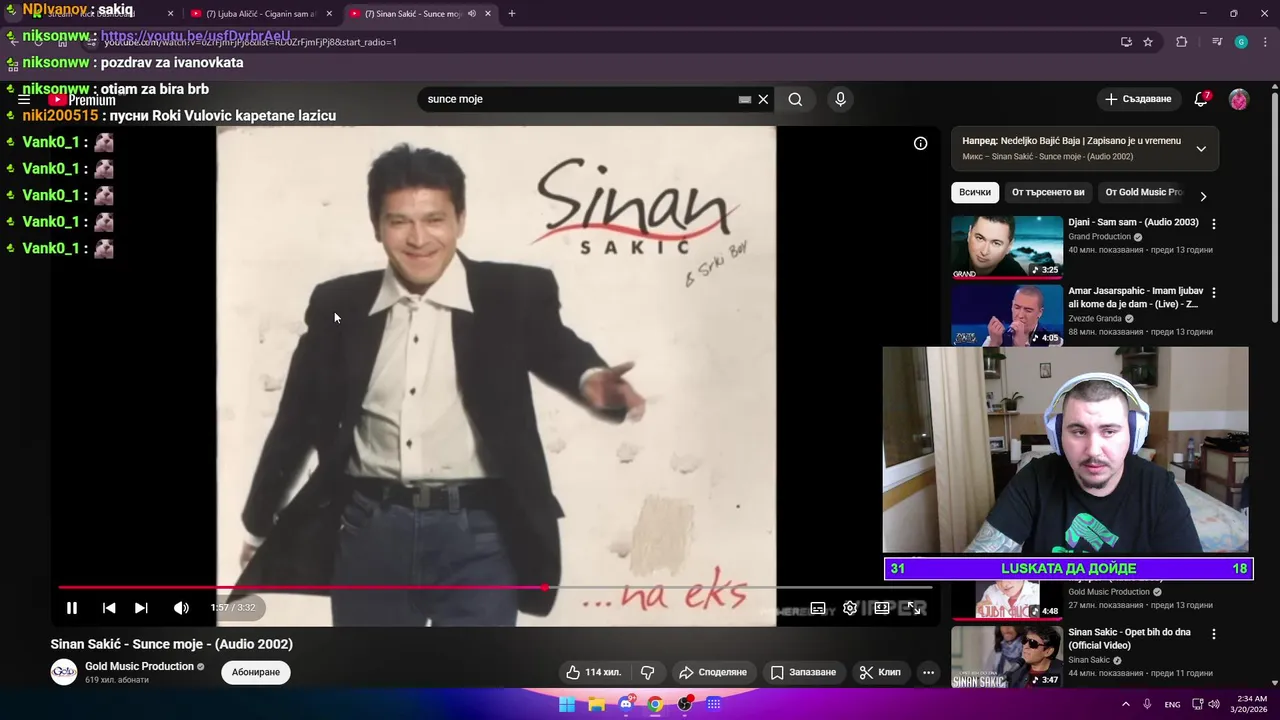Go to YouTube Premium home logo
This screenshot has height=720, width=1280.
(x=82, y=100)
